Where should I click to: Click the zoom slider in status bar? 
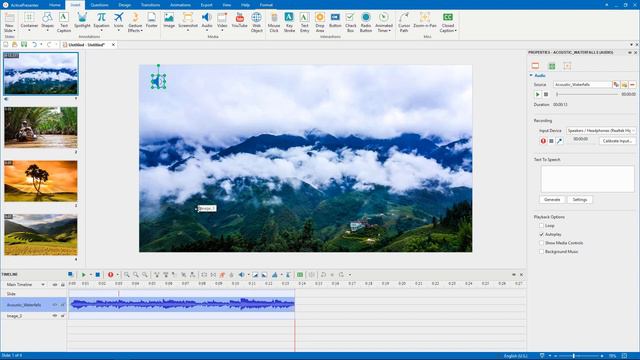579,356
